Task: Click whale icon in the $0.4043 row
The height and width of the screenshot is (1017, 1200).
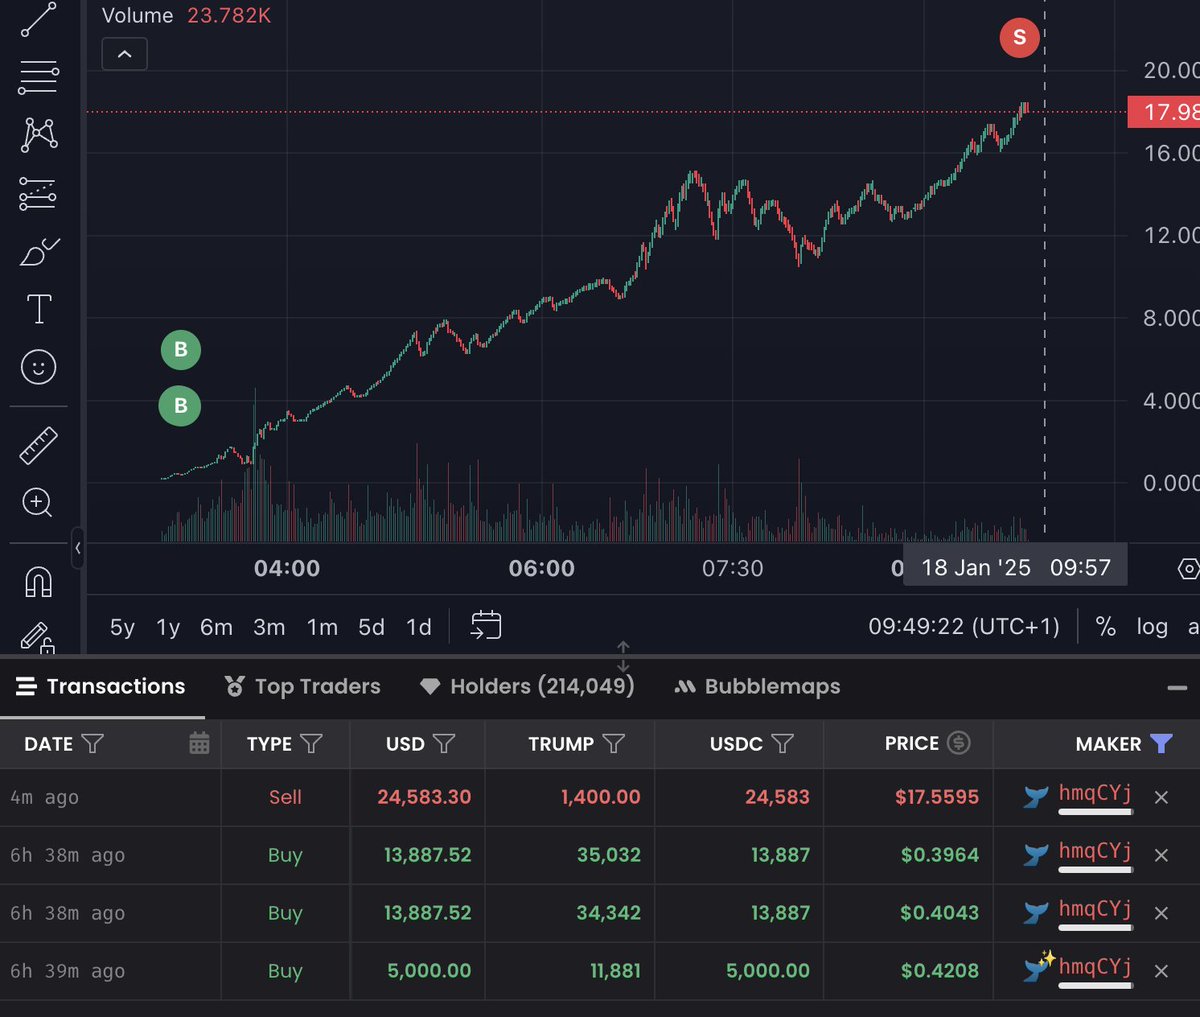Action: point(1036,913)
